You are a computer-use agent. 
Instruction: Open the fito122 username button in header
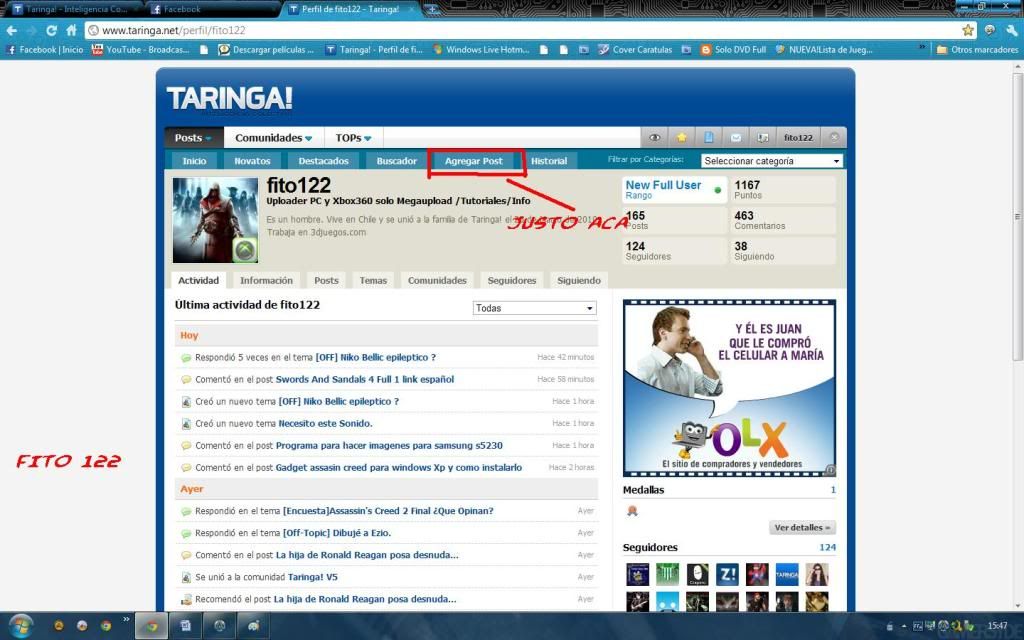click(798, 138)
